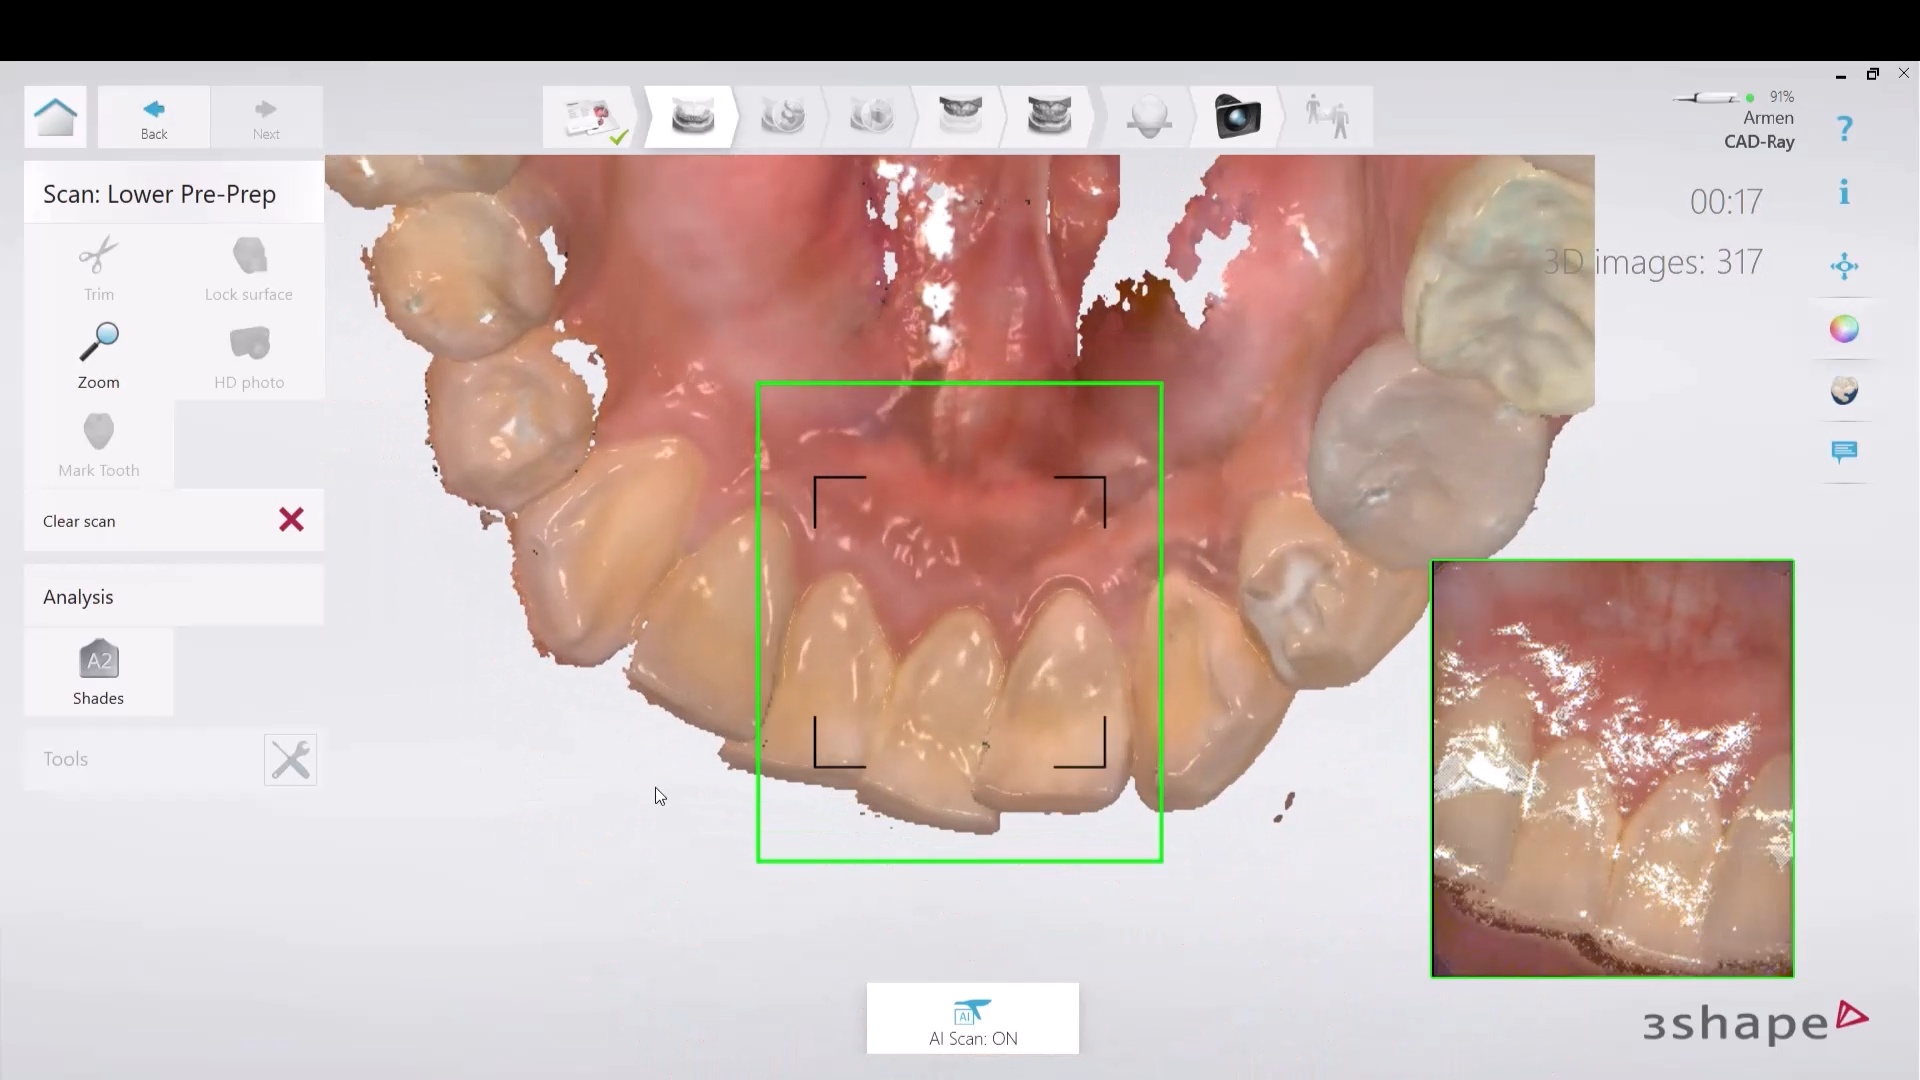Open the analyze model workflow step
Image resolution: width=1920 pixels, height=1080 pixels.
pyautogui.click(x=1148, y=118)
